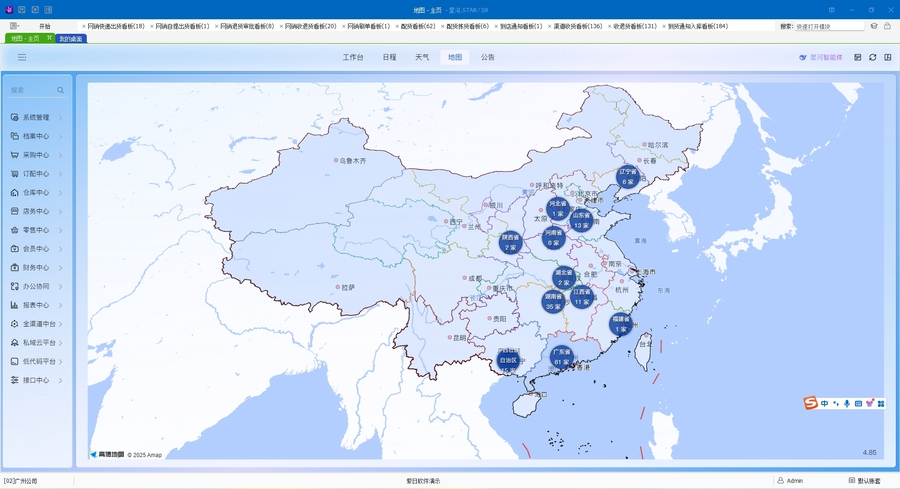Viewport: 900px width, 489px height.
Task: Click the search icon in title bar
Action: 35,10
